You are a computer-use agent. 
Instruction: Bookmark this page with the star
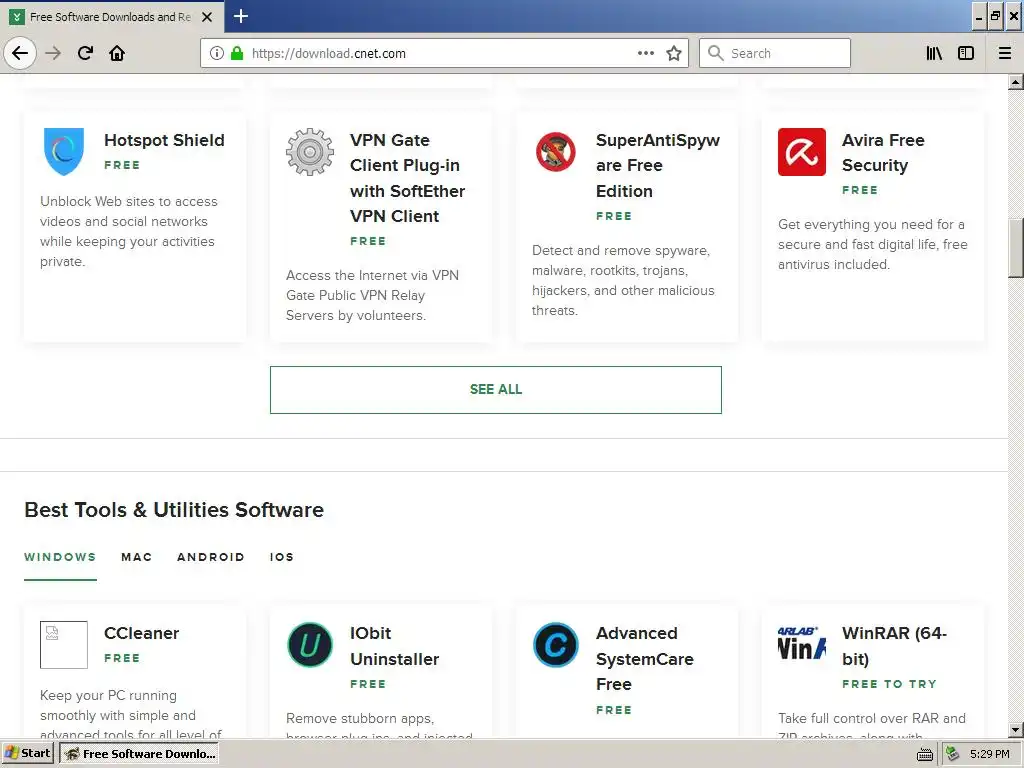click(674, 54)
